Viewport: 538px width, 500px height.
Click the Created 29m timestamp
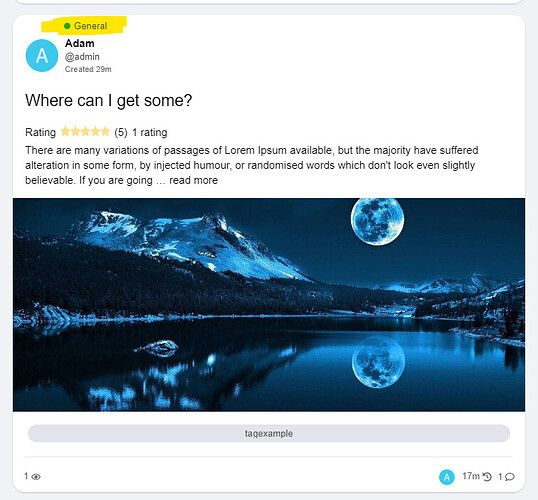click(x=88, y=69)
